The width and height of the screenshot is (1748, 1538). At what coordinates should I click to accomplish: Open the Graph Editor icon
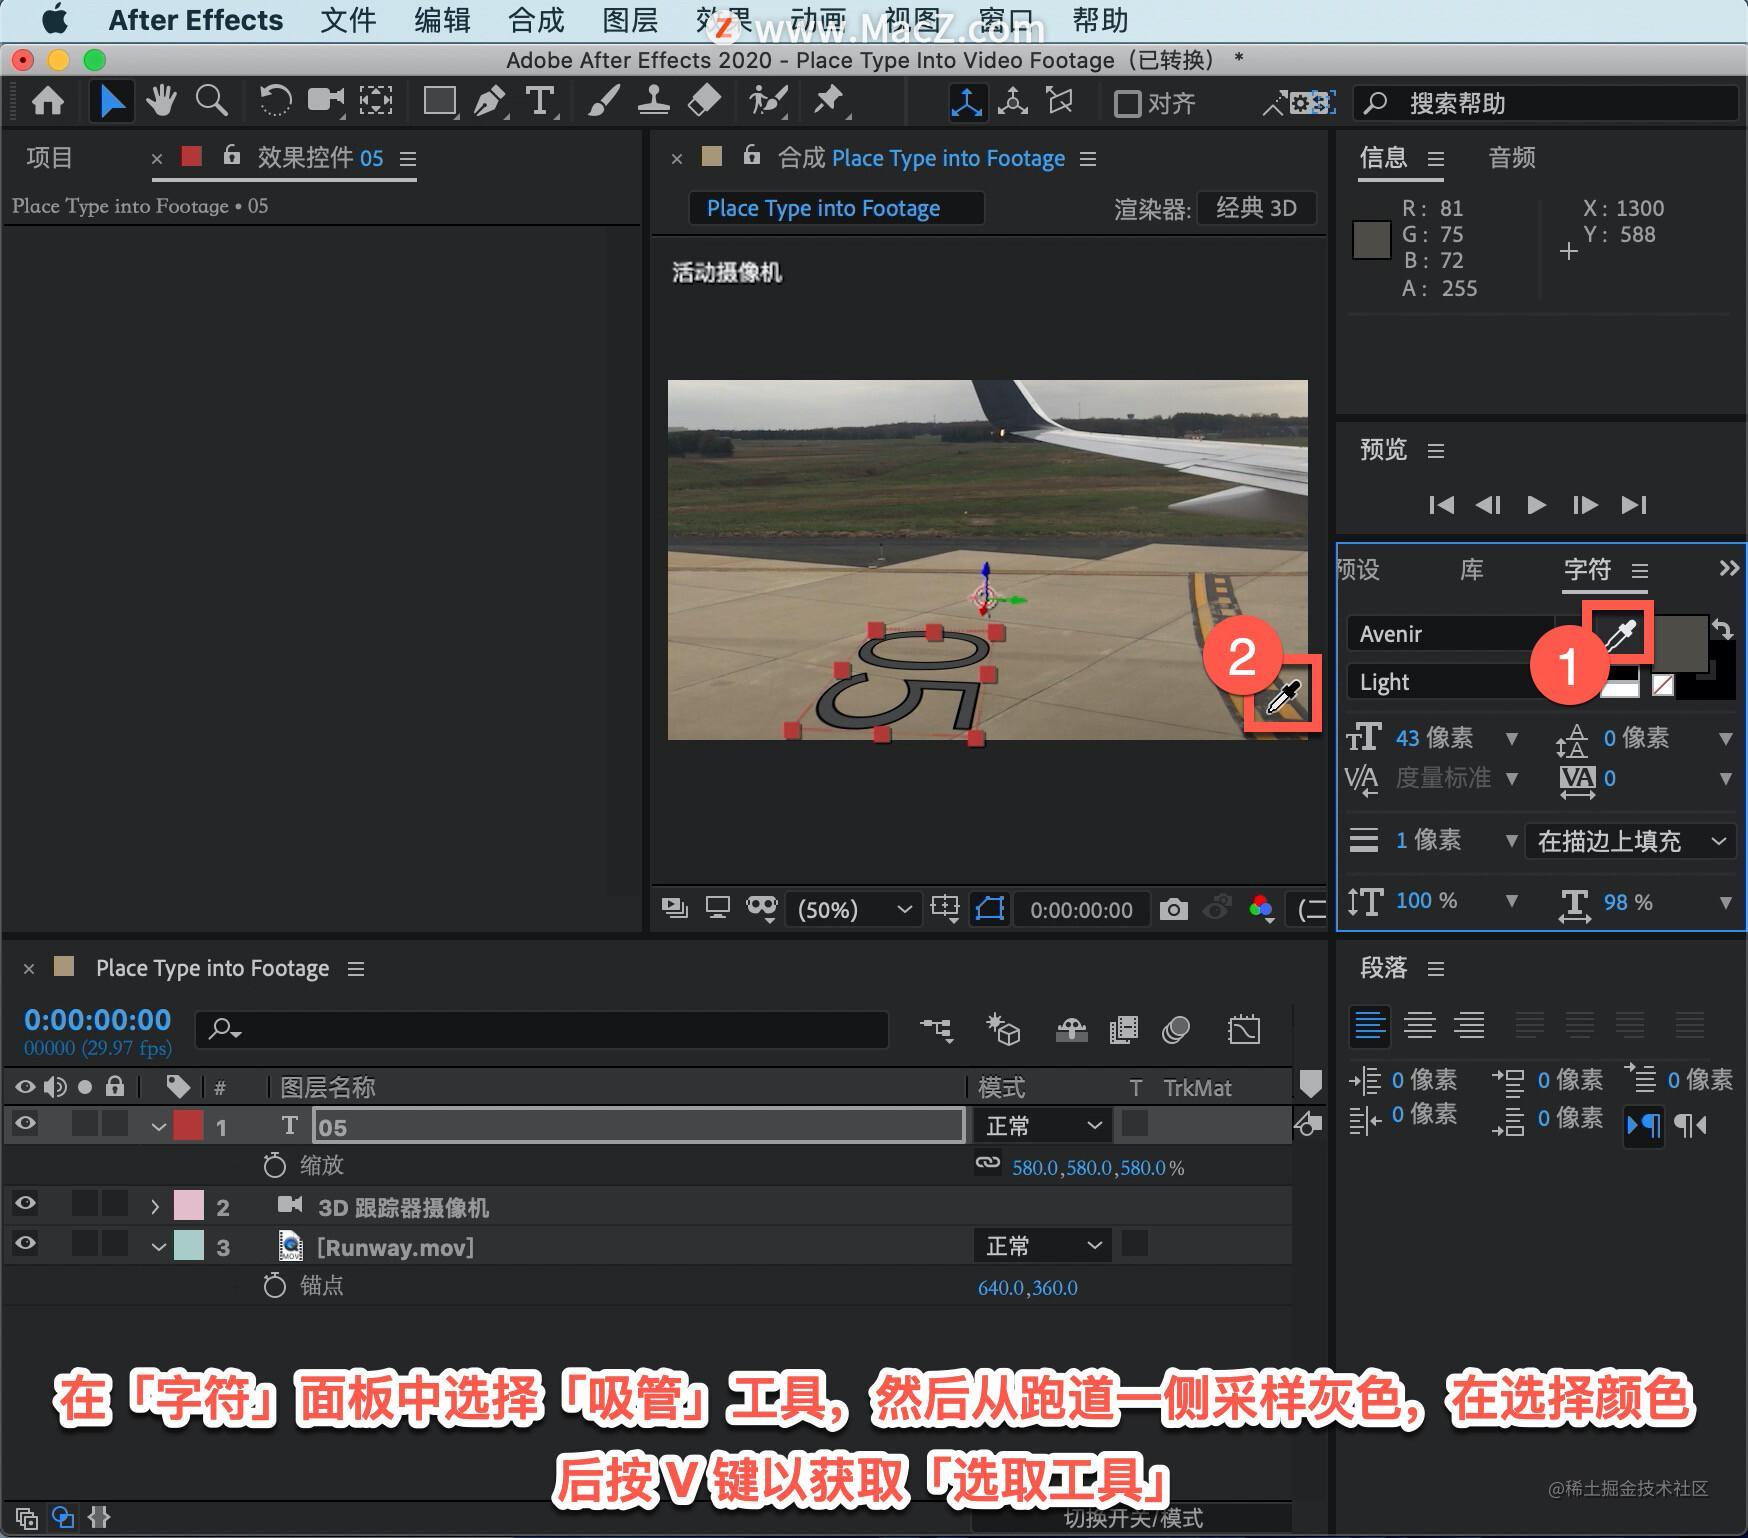1244,1029
